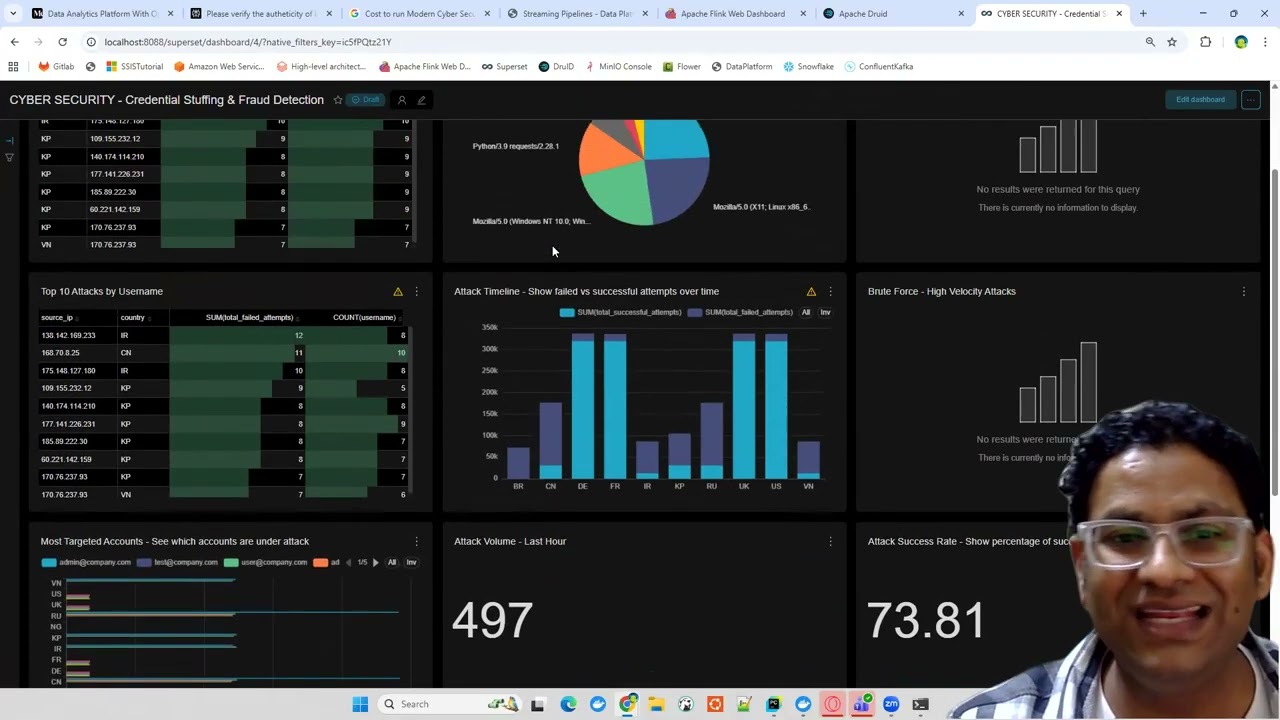Switch to Apache Flink Web Dashboard tab
Screen dimensions: 1280x720
(732, 14)
